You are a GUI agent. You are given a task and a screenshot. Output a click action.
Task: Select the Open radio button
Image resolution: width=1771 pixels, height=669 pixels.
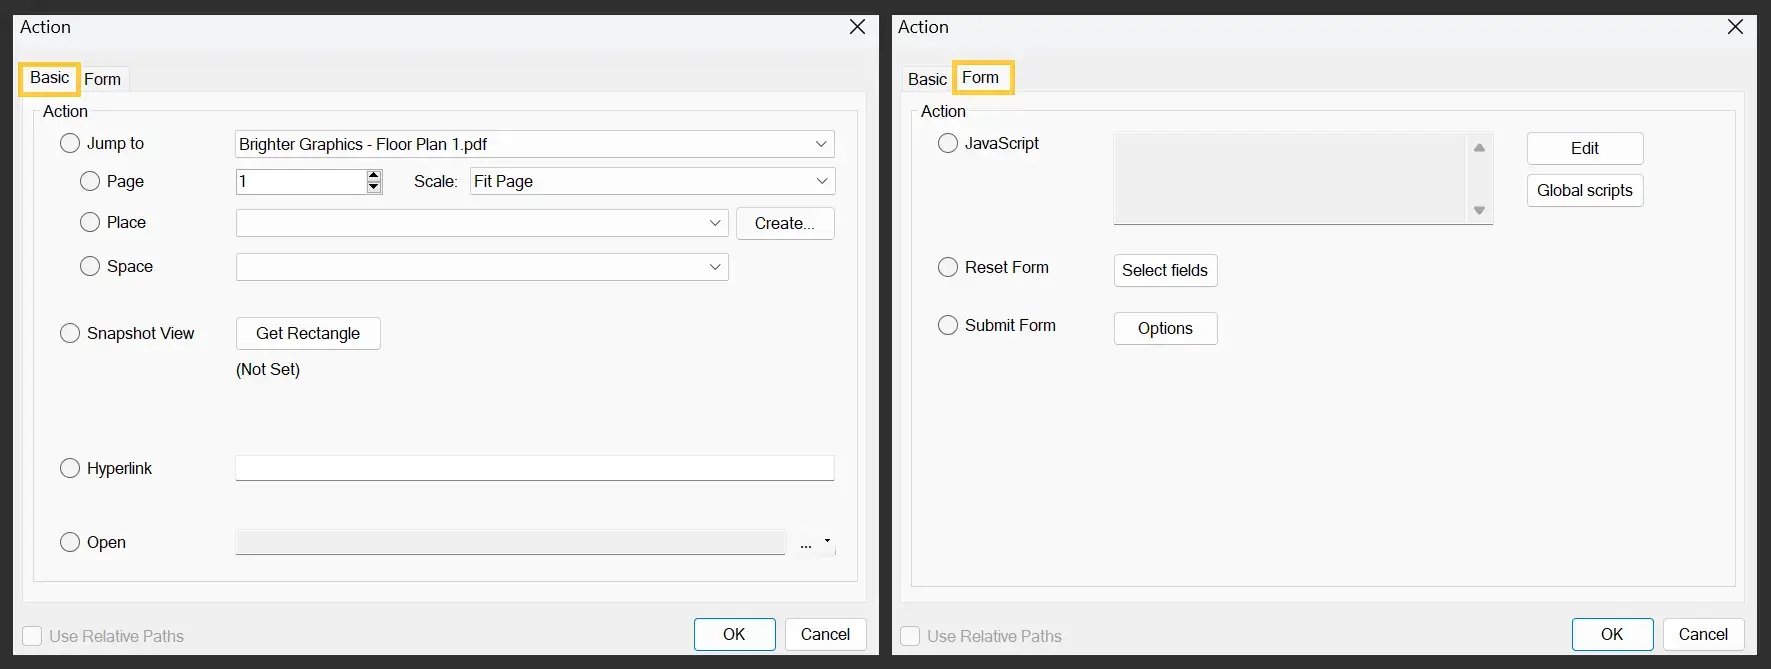pyautogui.click(x=70, y=542)
